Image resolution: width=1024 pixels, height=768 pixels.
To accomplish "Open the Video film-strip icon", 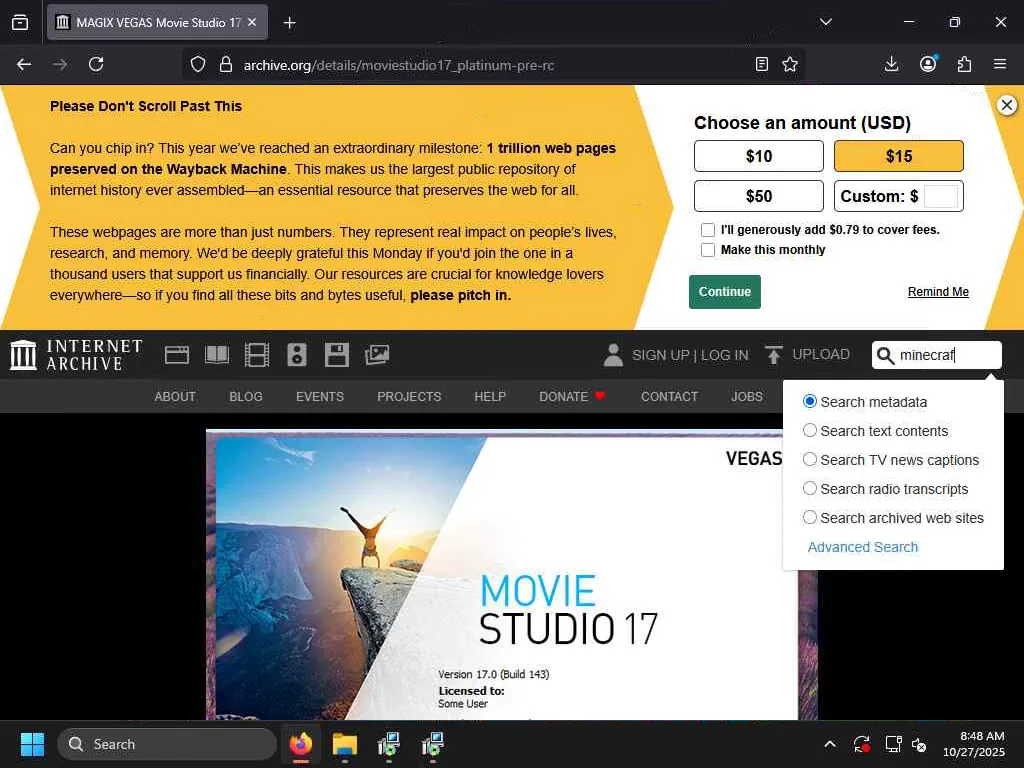I will click(x=257, y=355).
